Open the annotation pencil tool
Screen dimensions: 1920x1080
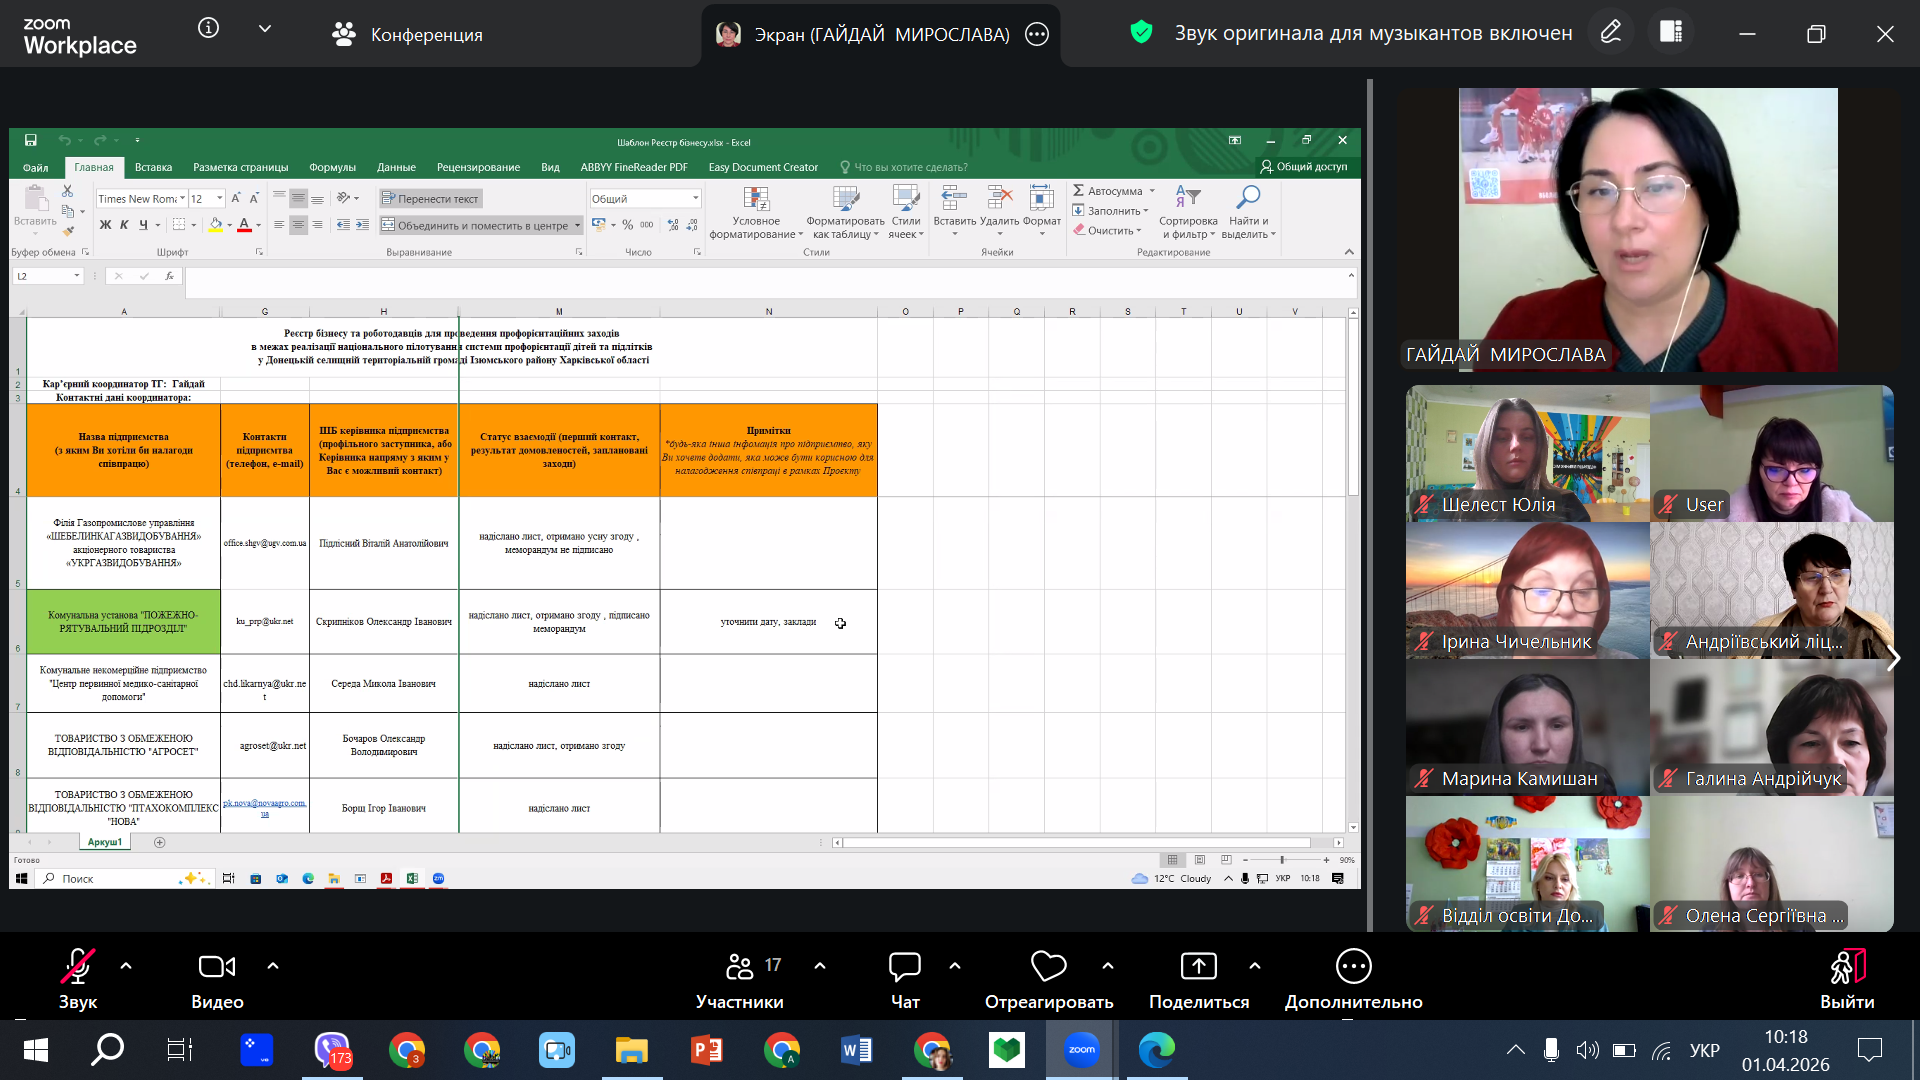tap(1610, 33)
